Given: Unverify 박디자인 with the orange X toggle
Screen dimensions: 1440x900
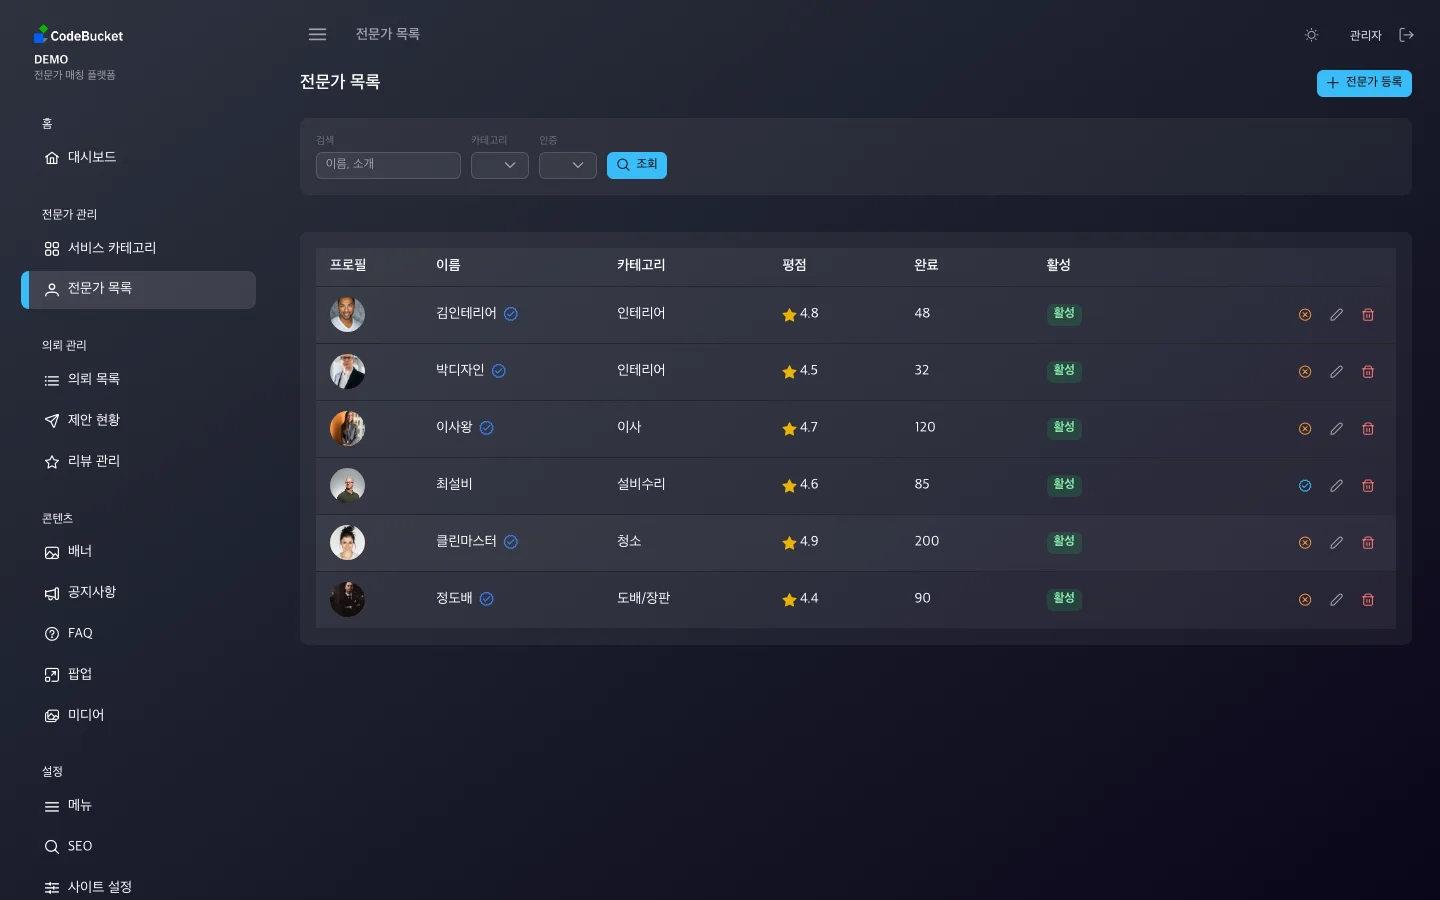Looking at the screenshot, I should tap(1305, 371).
